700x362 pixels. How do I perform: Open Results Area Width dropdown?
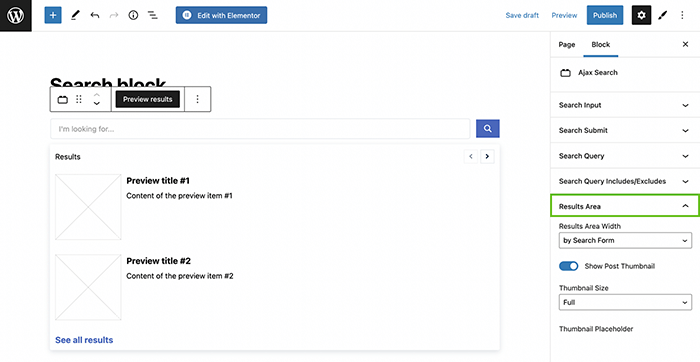[625, 240]
